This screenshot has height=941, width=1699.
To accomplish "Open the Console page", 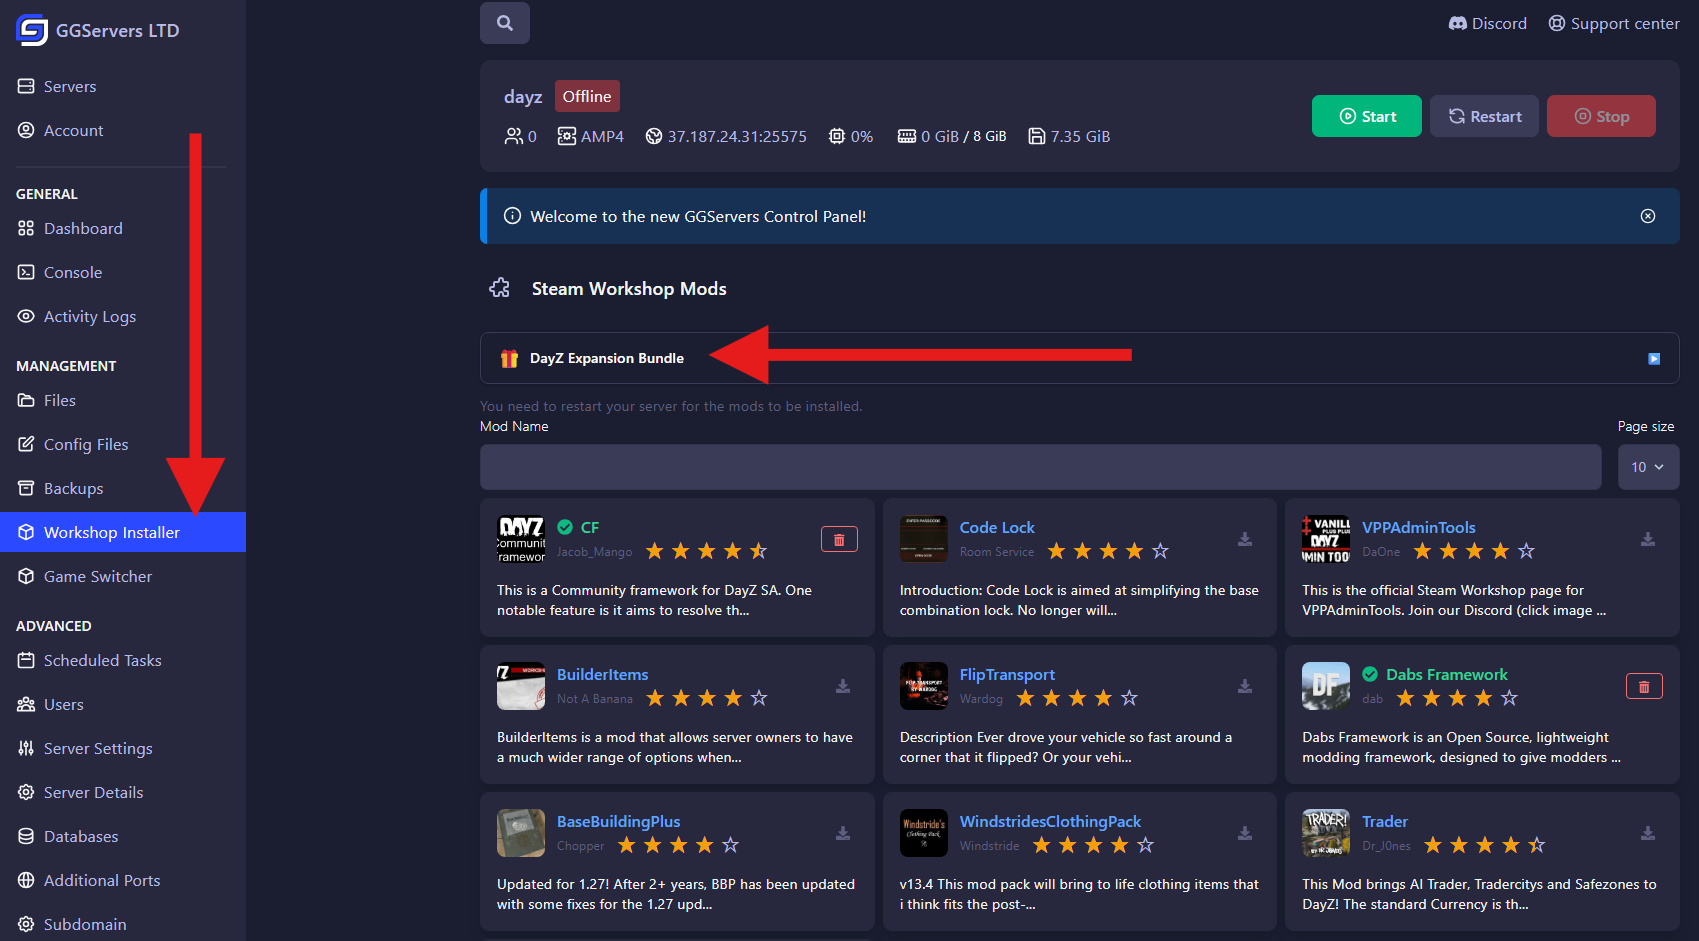I will coord(72,272).
